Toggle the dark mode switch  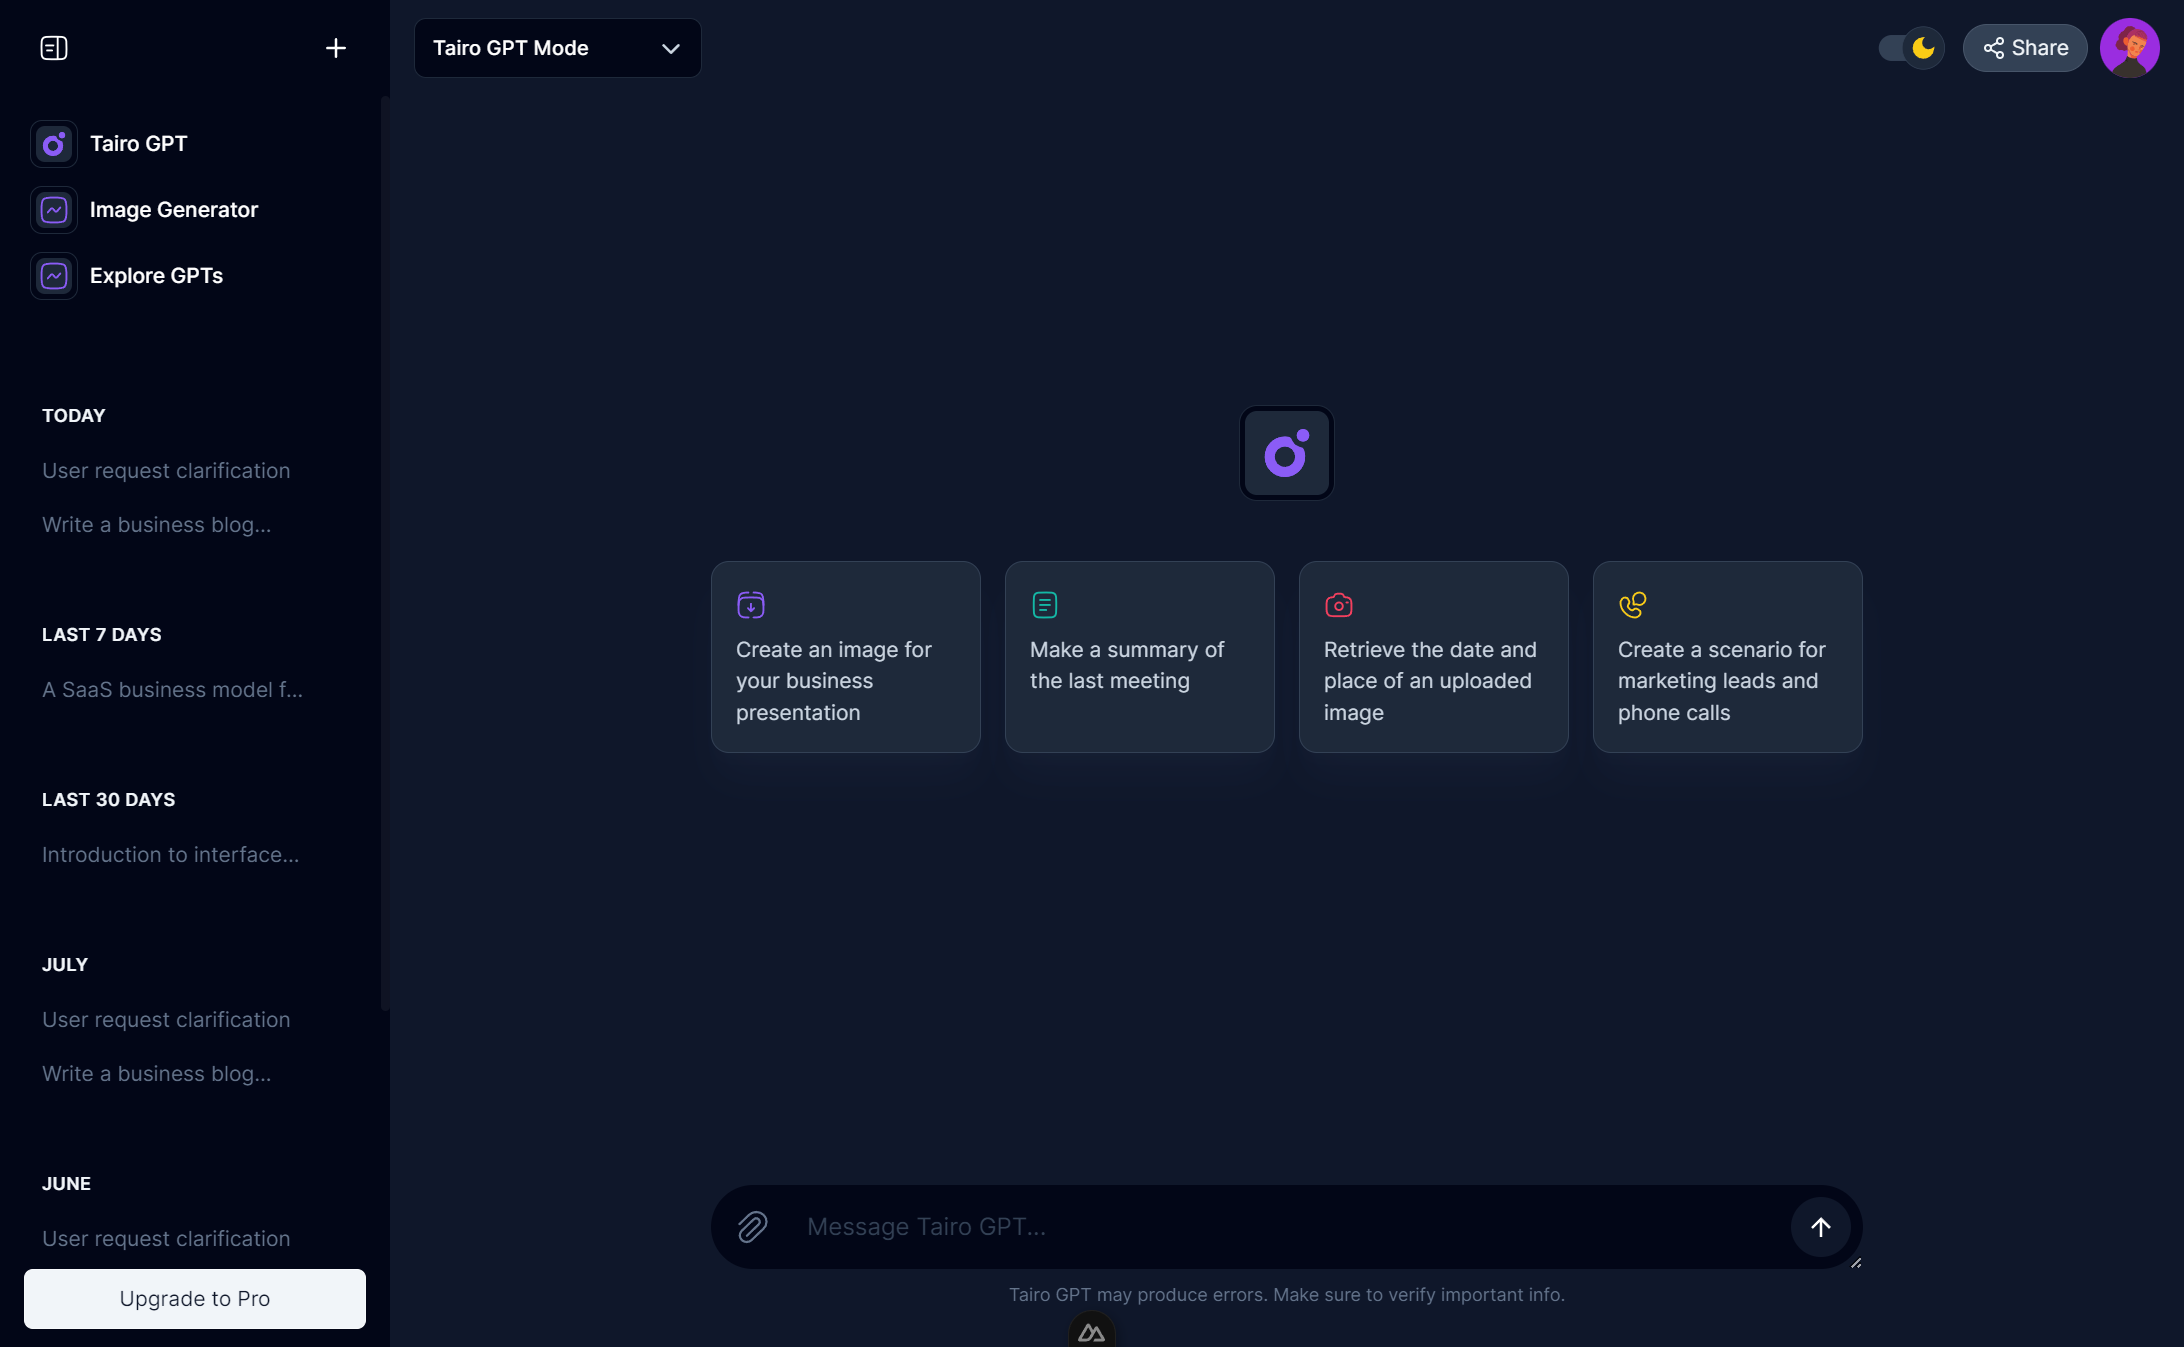pos(1910,47)
